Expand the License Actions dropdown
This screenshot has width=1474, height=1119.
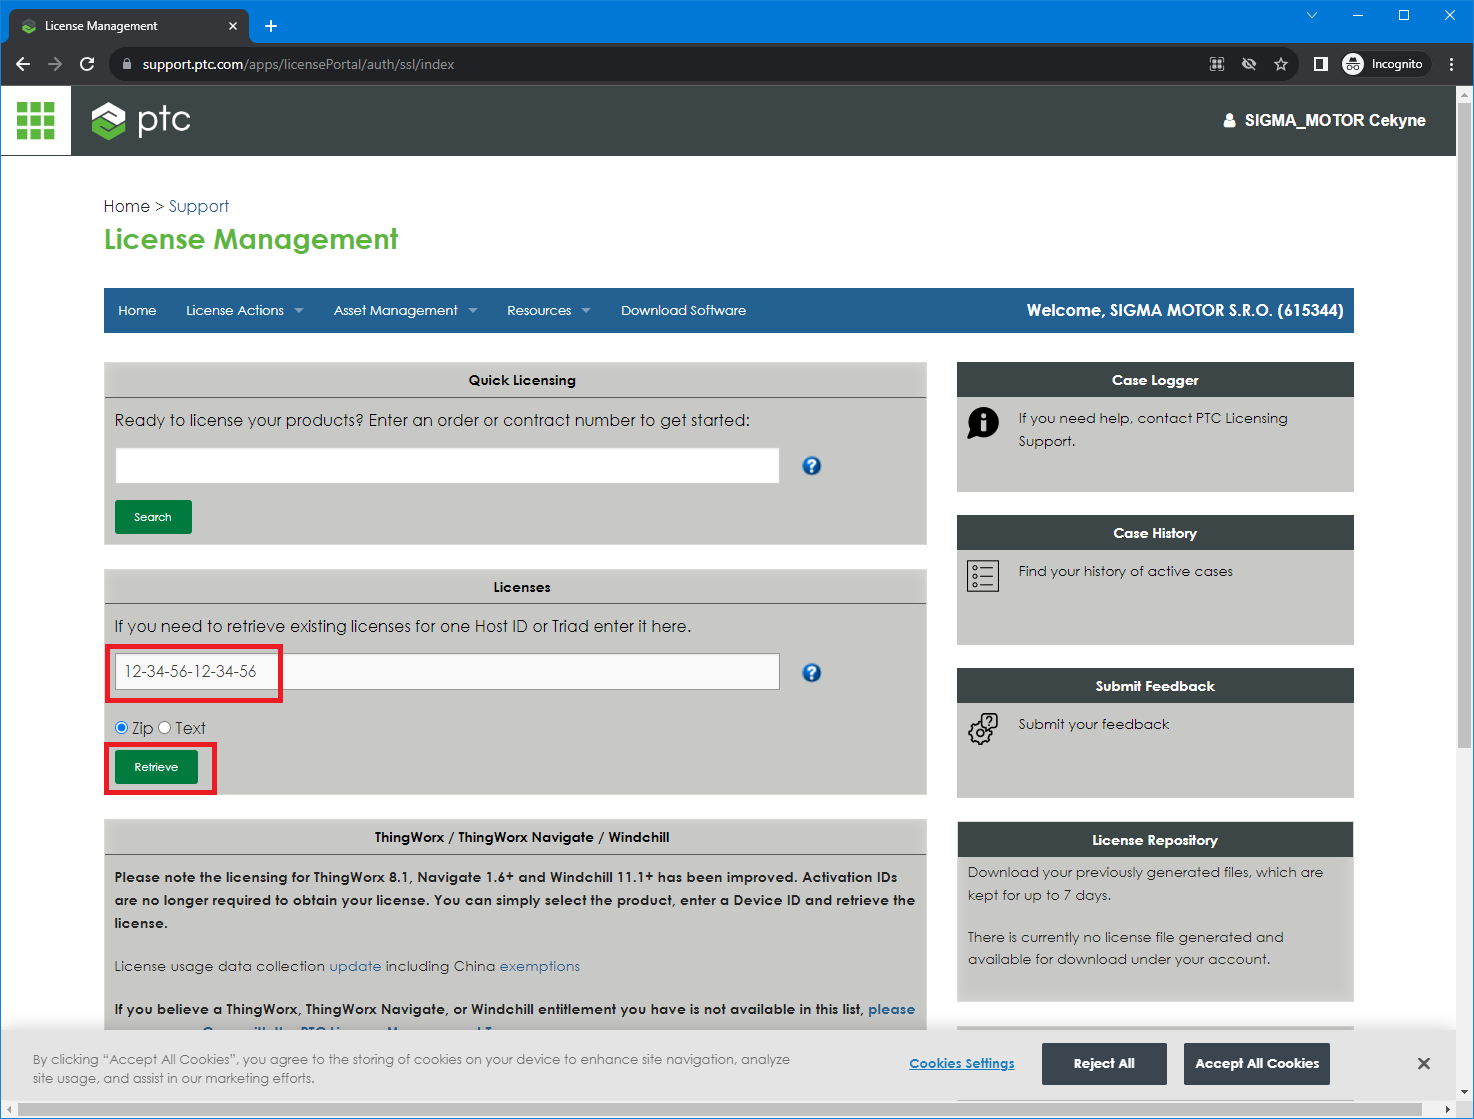coord(244,310)
